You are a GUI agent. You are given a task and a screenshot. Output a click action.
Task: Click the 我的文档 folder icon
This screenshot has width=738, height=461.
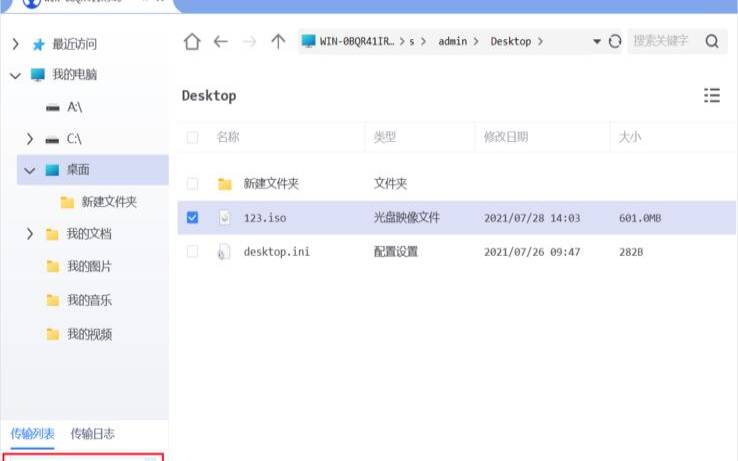tap(52, 234)
